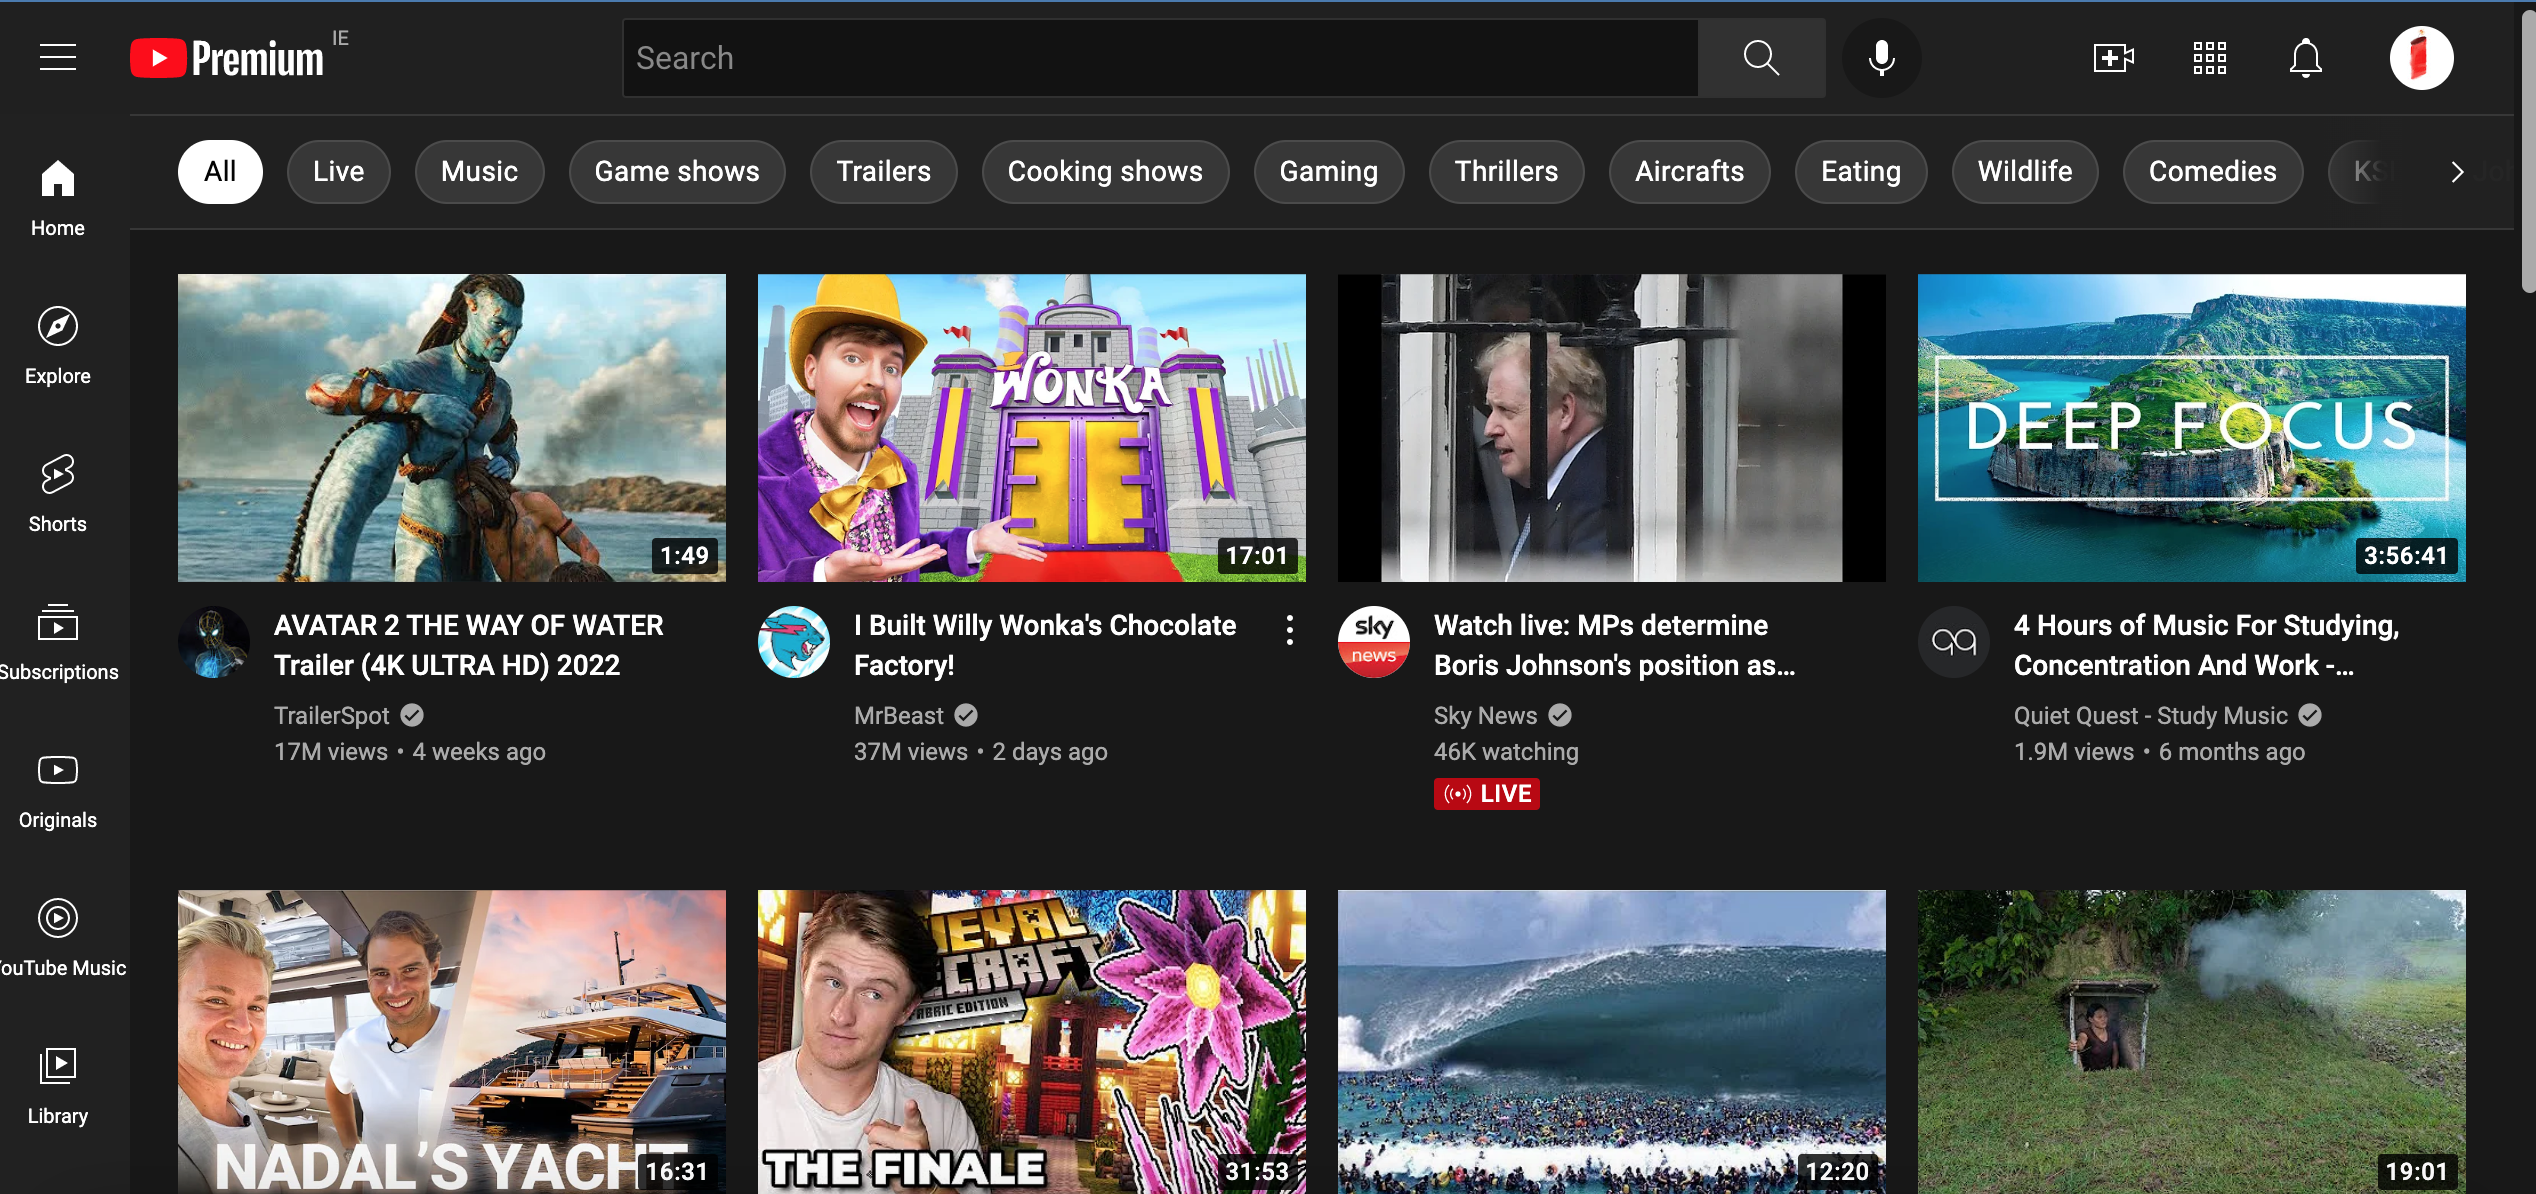
Task: Go to MrBeast channel name
Action: tap(898, 716)
